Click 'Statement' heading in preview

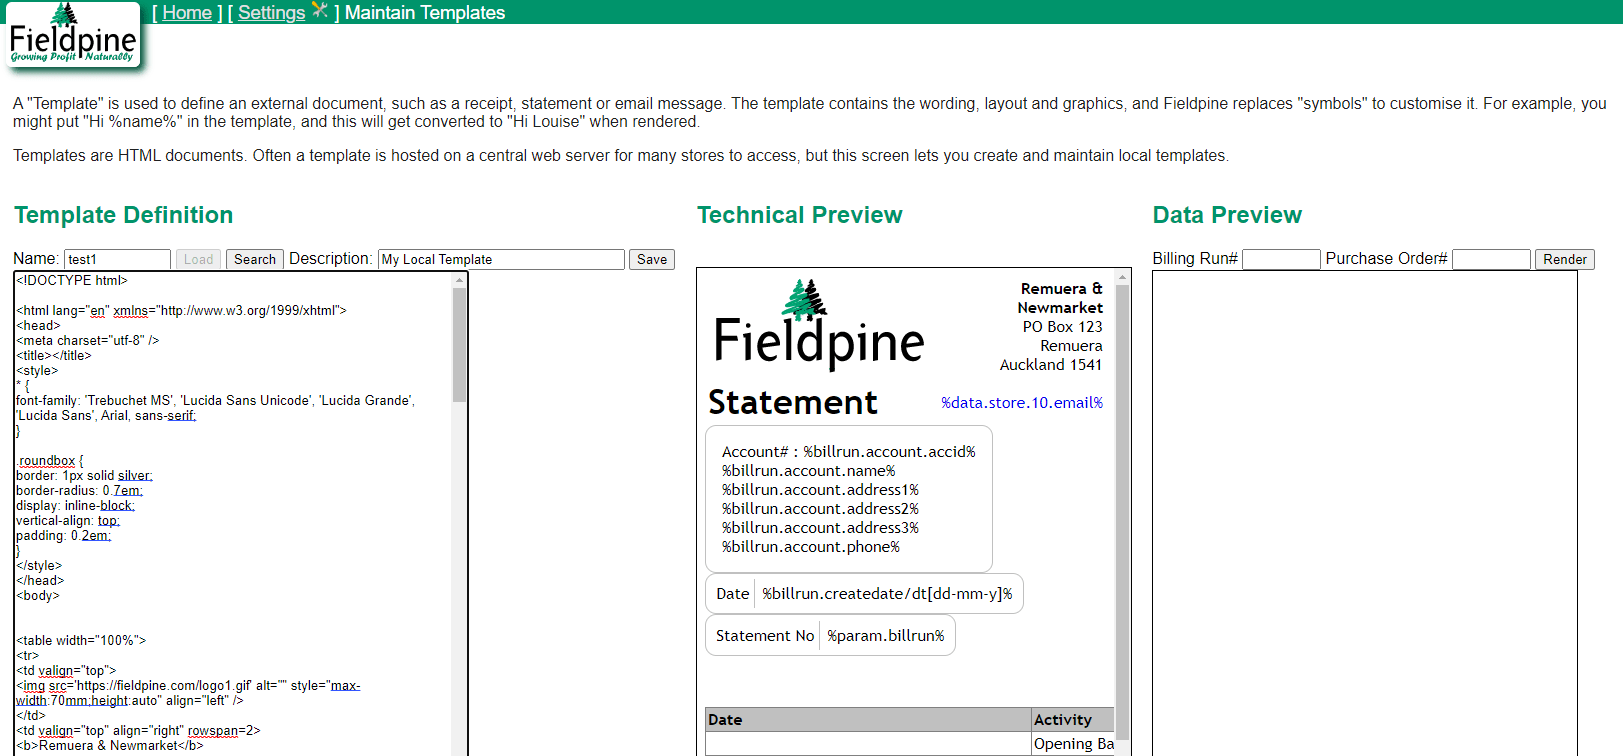793,402
